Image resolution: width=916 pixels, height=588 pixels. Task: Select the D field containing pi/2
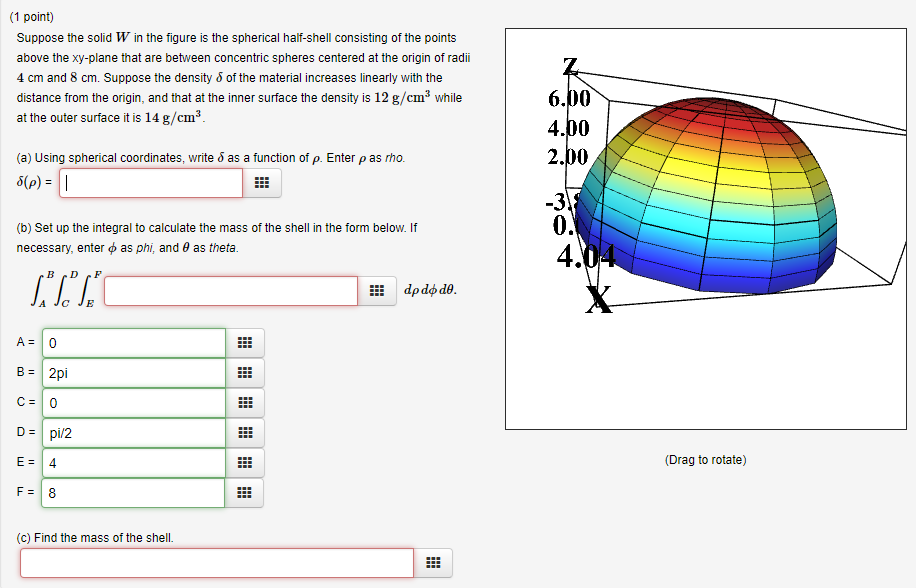[x=133, y=433]
